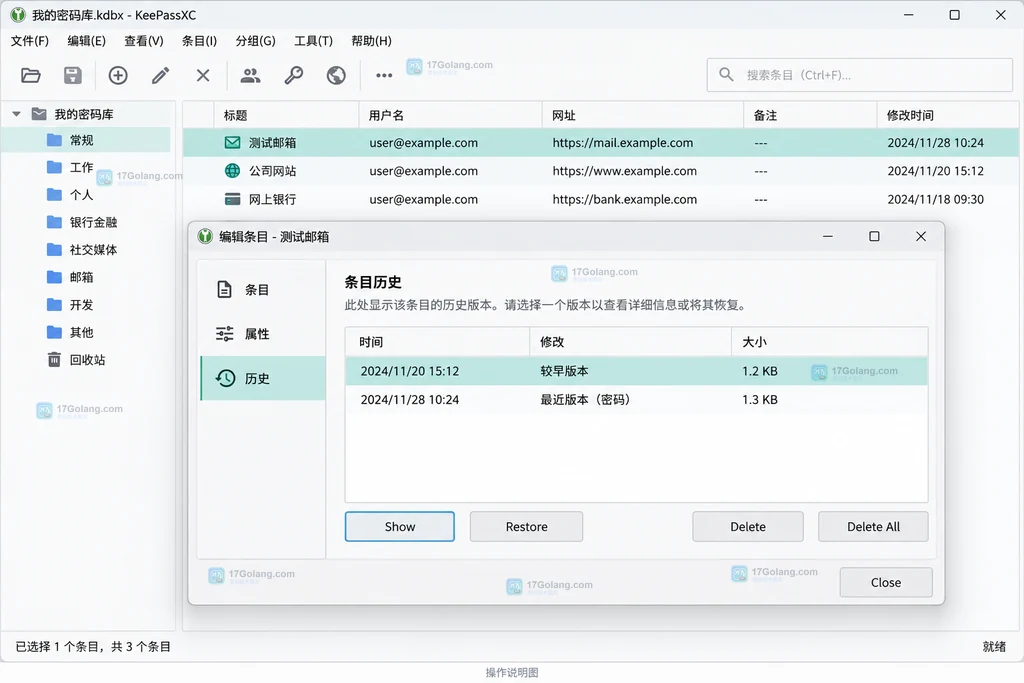Click the copy password key icon
Screen dimensions: 1024x683
[x=293, y=75]
